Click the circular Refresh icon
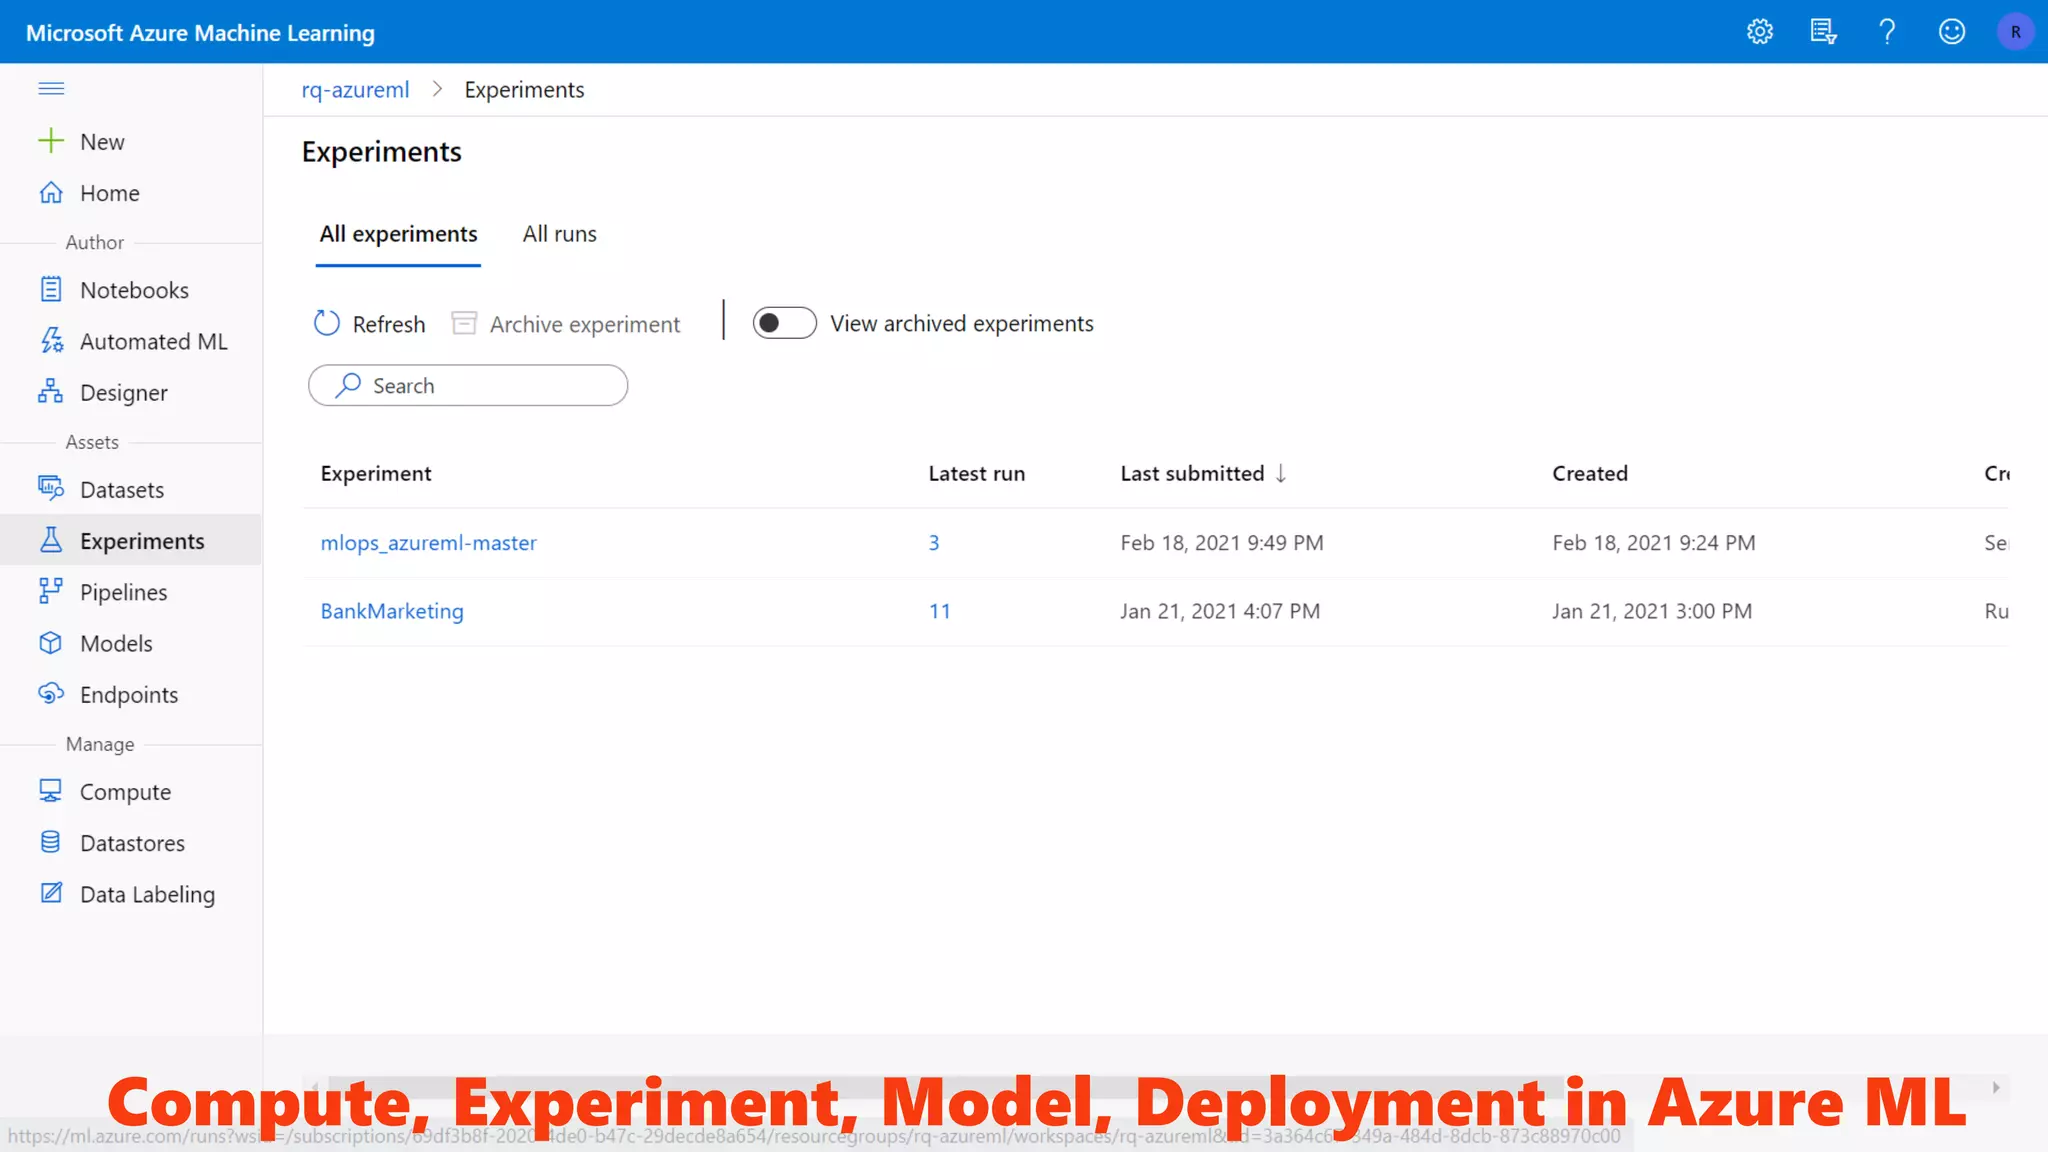The width and height of the screenshot is (2048, 1152). (327, 323)
